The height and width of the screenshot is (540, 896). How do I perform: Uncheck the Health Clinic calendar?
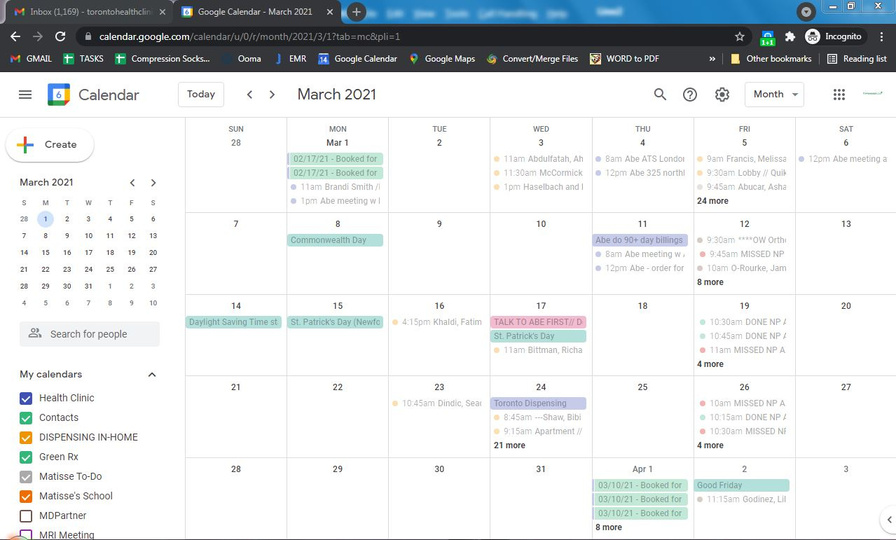pyautogui.click(x=27, y=398)
